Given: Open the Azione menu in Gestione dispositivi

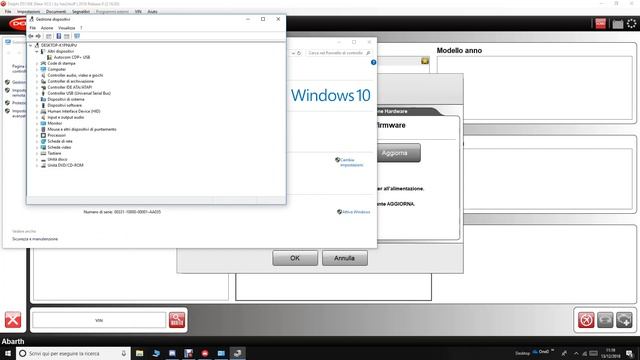Looking at the screenshot, I should pos(47,28).
